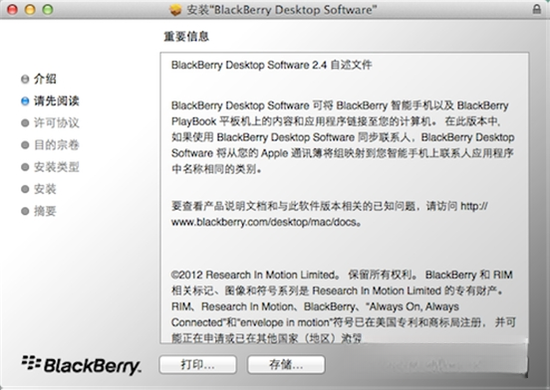Click the gray bullet next to 安装类型
This screenshot has width=550, height=390.
(25, 167)
